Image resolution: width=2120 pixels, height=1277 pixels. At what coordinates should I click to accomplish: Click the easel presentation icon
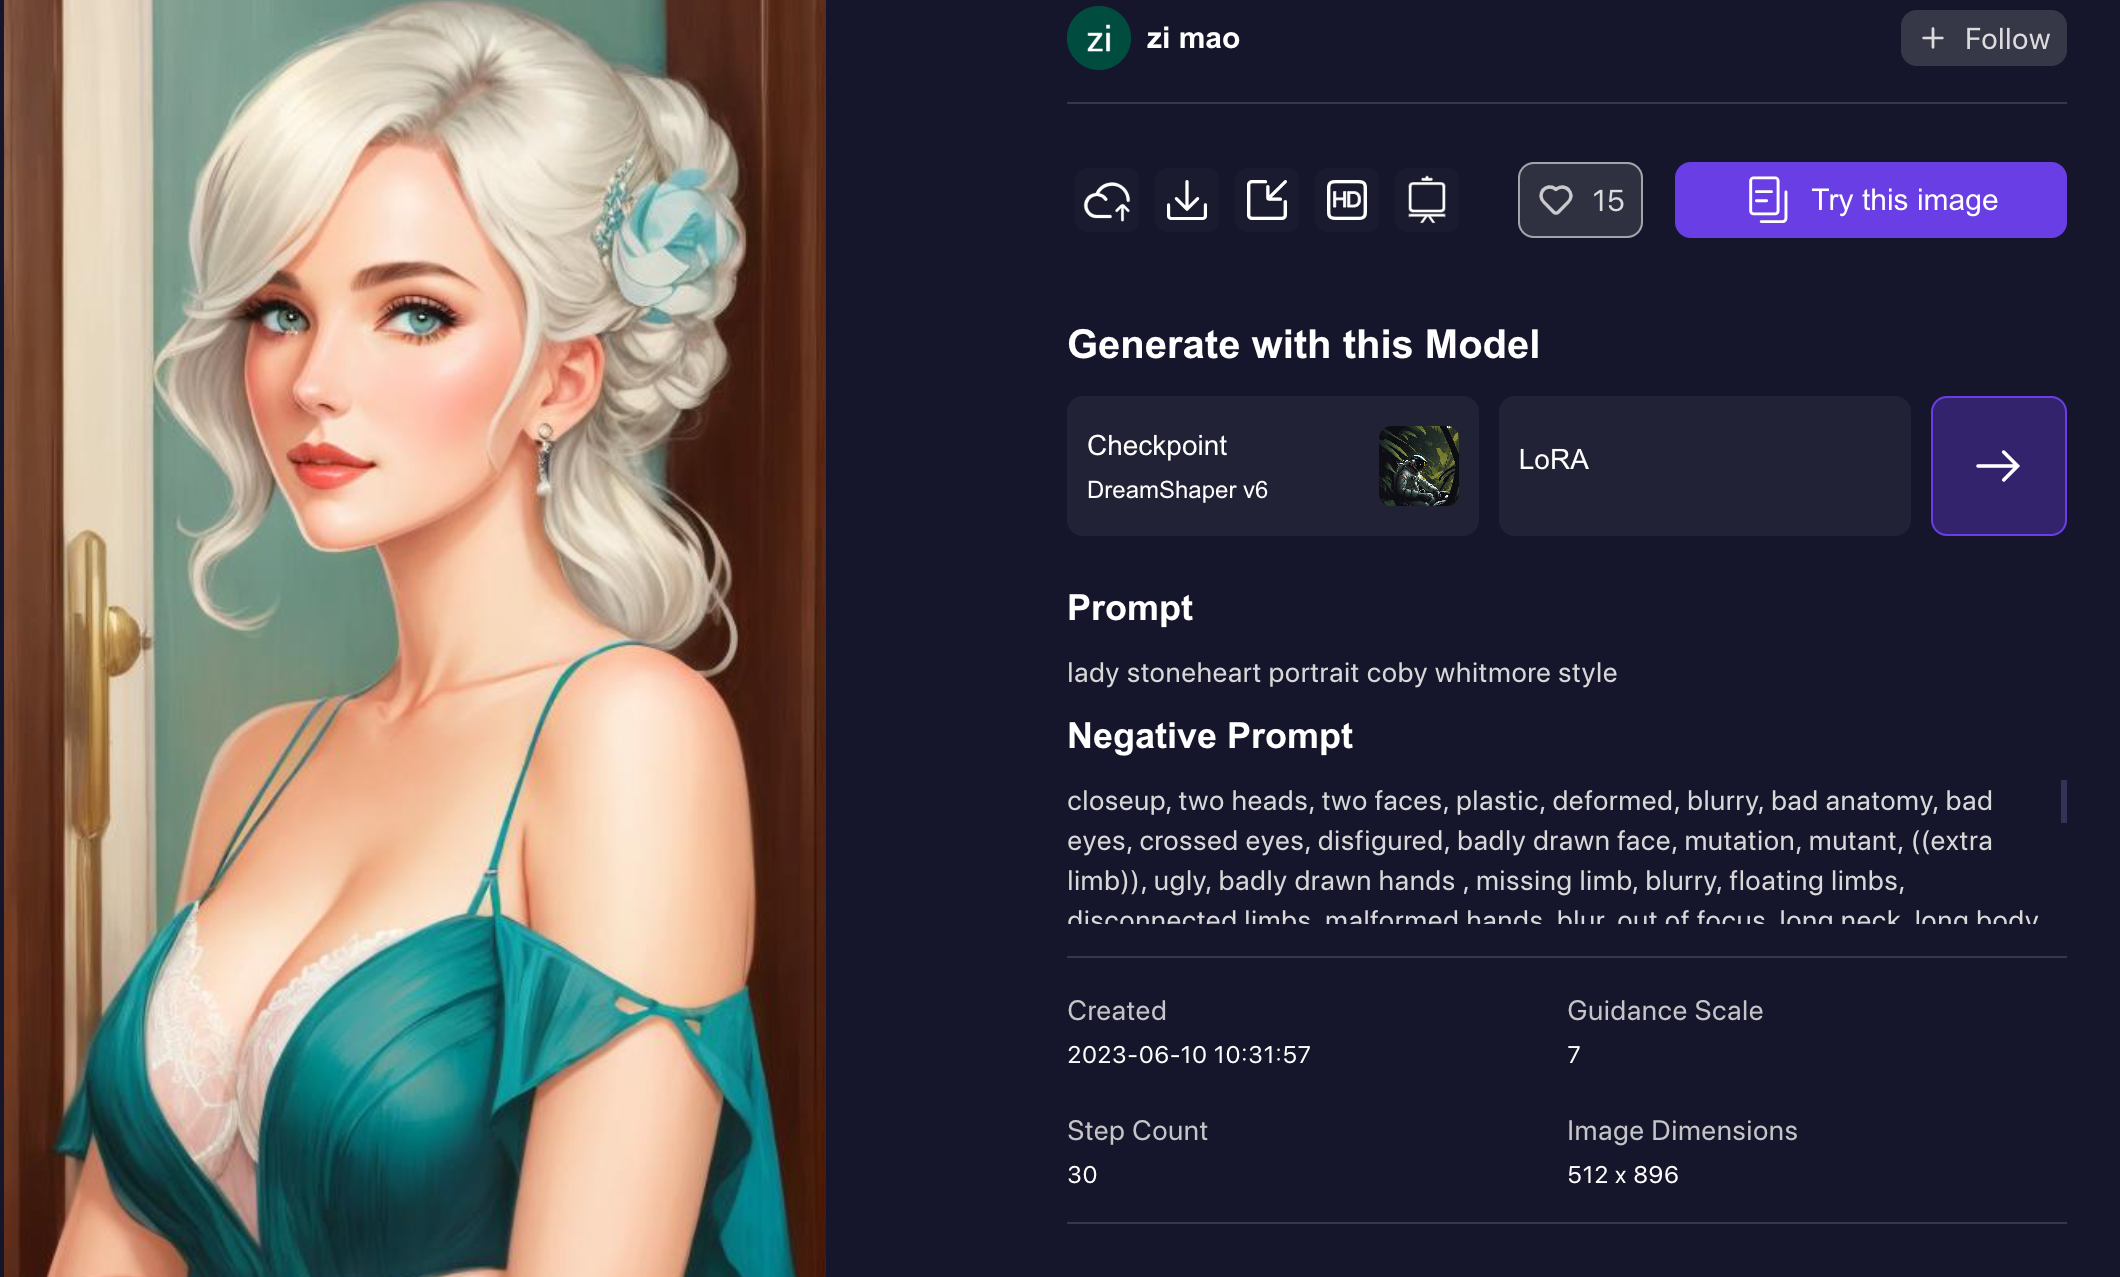tap(1427, 200)
